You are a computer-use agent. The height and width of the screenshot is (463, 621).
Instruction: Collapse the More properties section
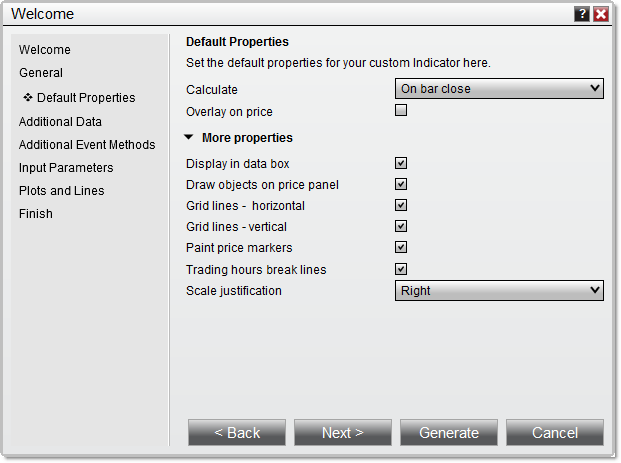click(190, 138)
